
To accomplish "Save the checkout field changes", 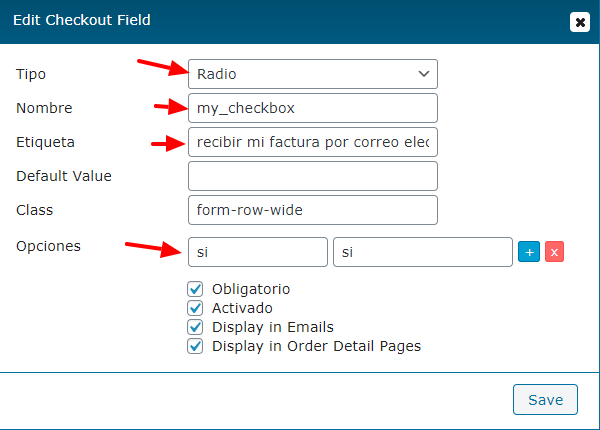I will pos(545,399).
